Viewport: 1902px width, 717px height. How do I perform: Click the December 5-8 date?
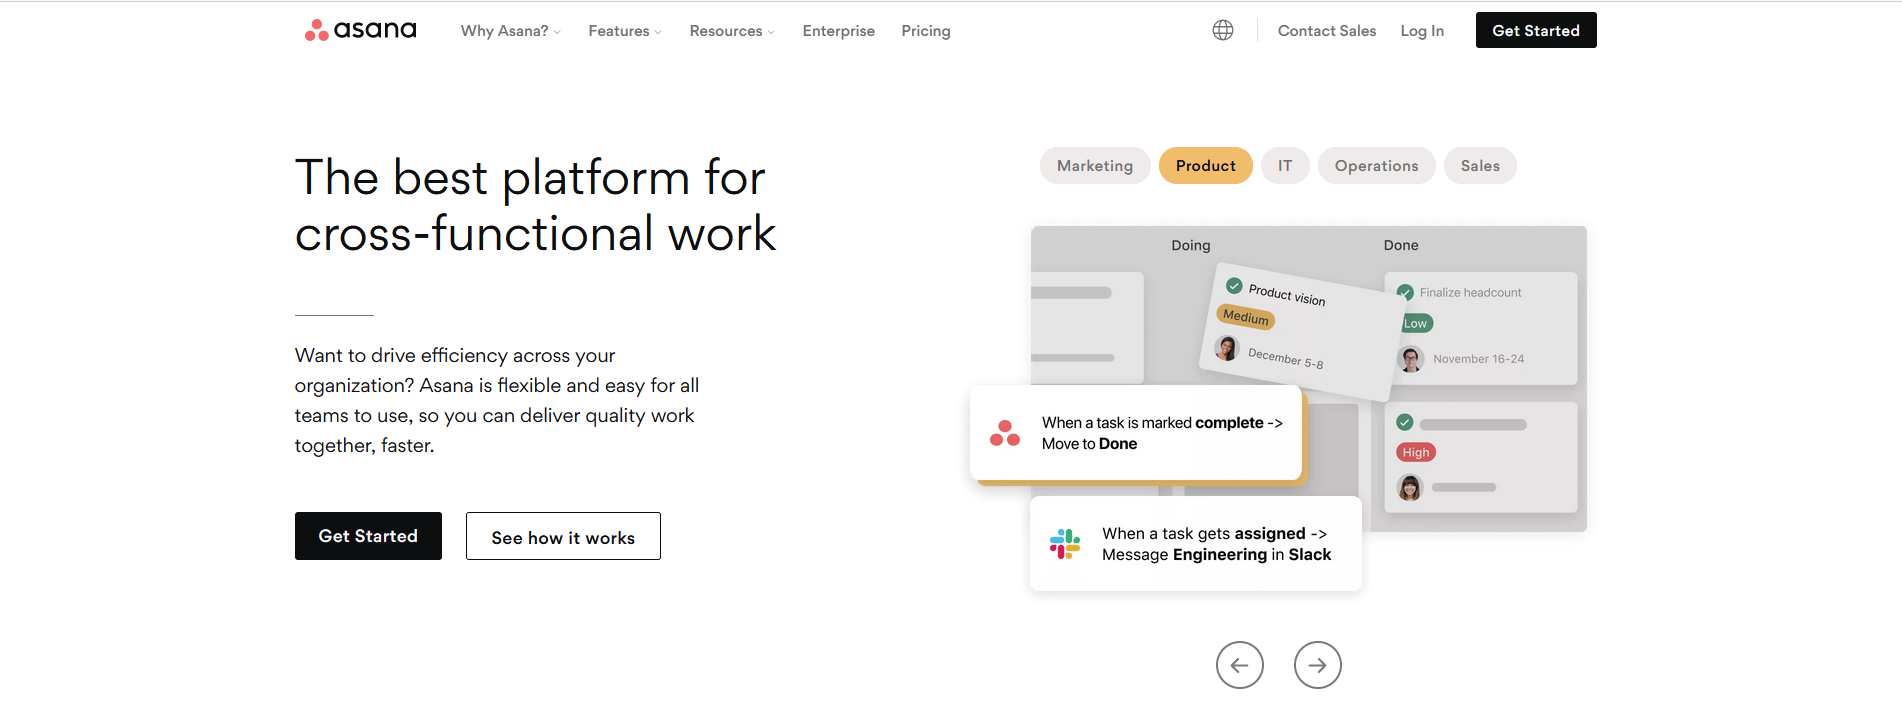(1286, 358)
